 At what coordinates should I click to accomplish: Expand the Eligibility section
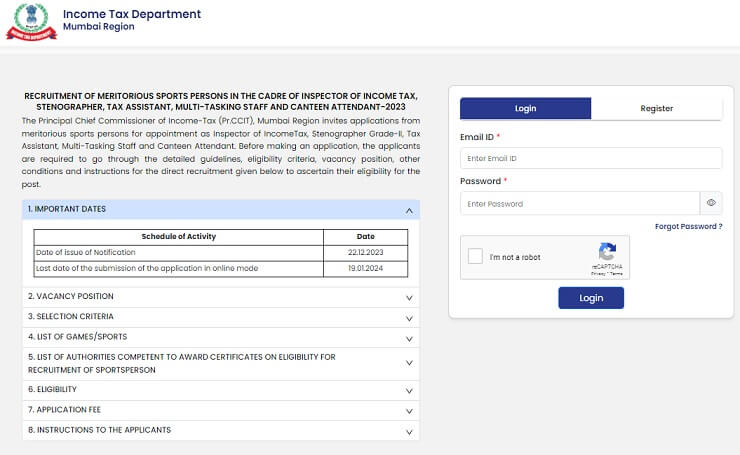coord(221,390)
